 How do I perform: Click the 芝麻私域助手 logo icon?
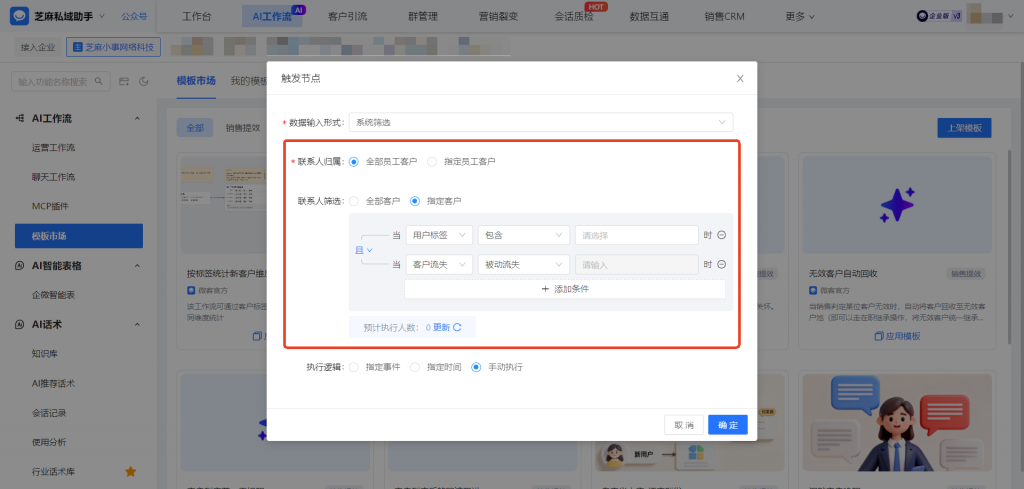click(x=20, y=16)
